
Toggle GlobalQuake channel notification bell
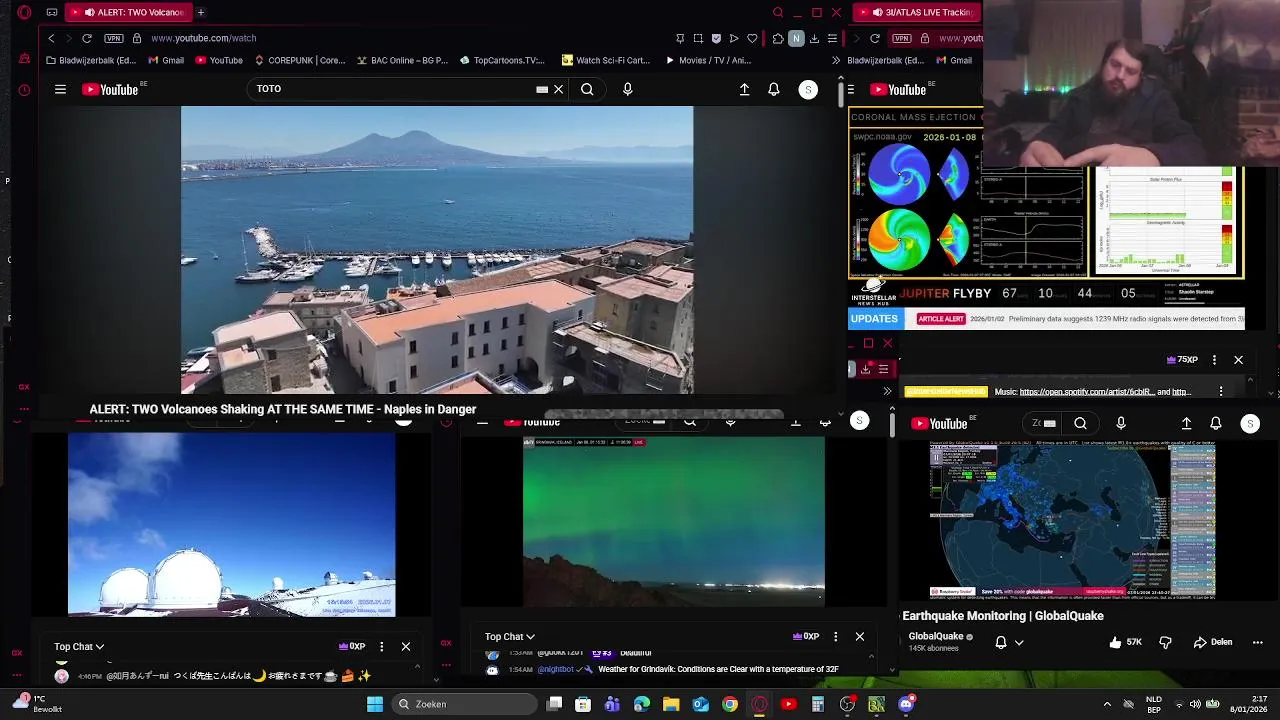(1001, 642)
